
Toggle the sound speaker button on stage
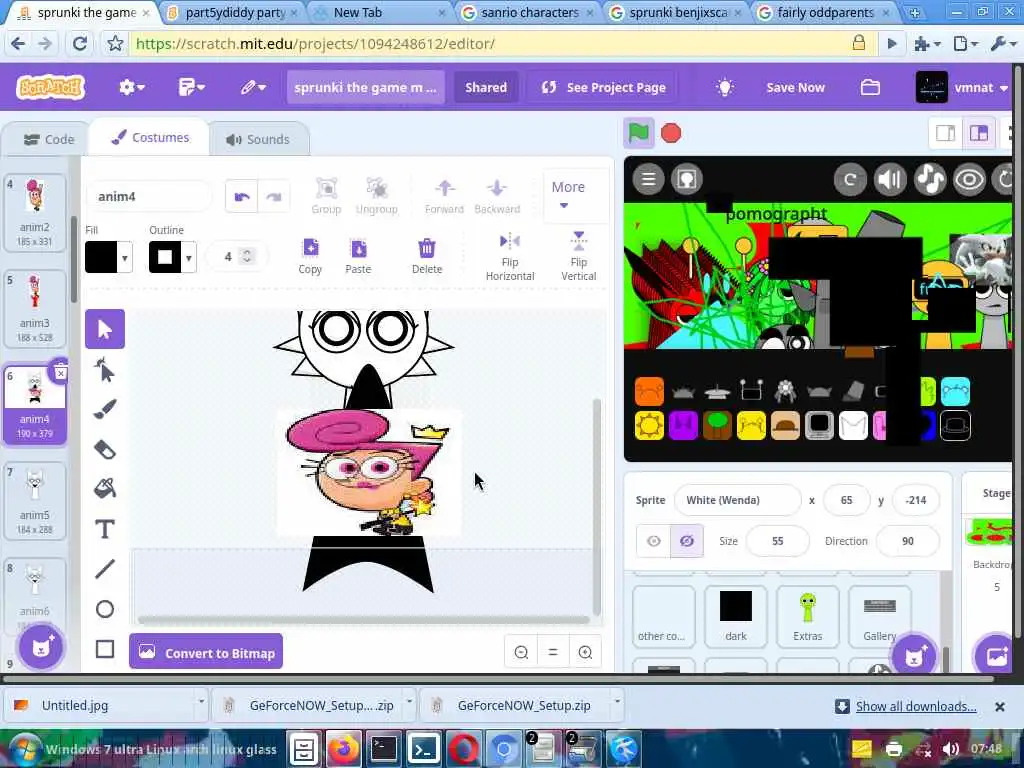(x=890, y=179)
